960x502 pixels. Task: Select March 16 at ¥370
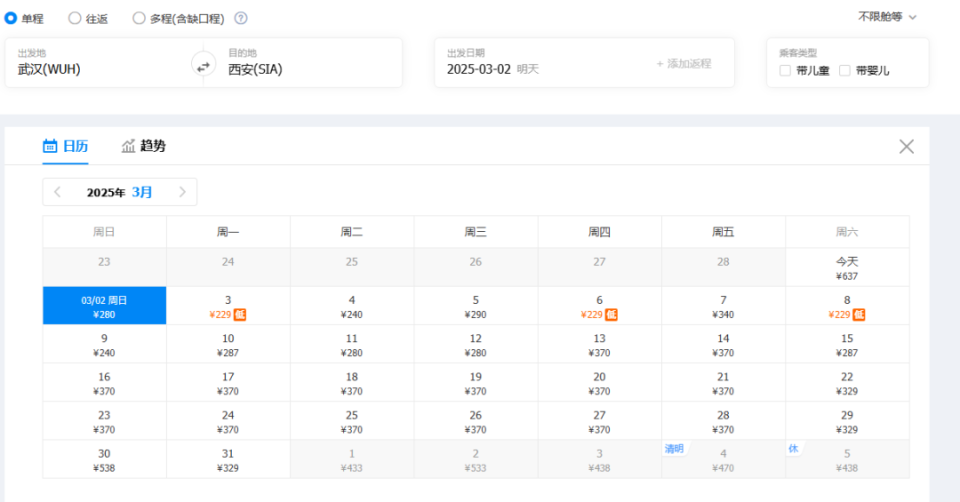[x=104, y=383]
